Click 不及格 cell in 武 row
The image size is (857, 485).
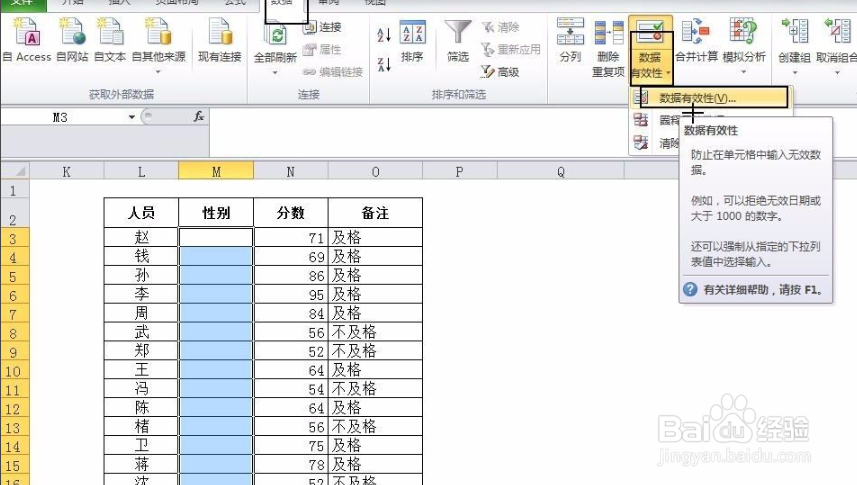(x=375, y=332)
